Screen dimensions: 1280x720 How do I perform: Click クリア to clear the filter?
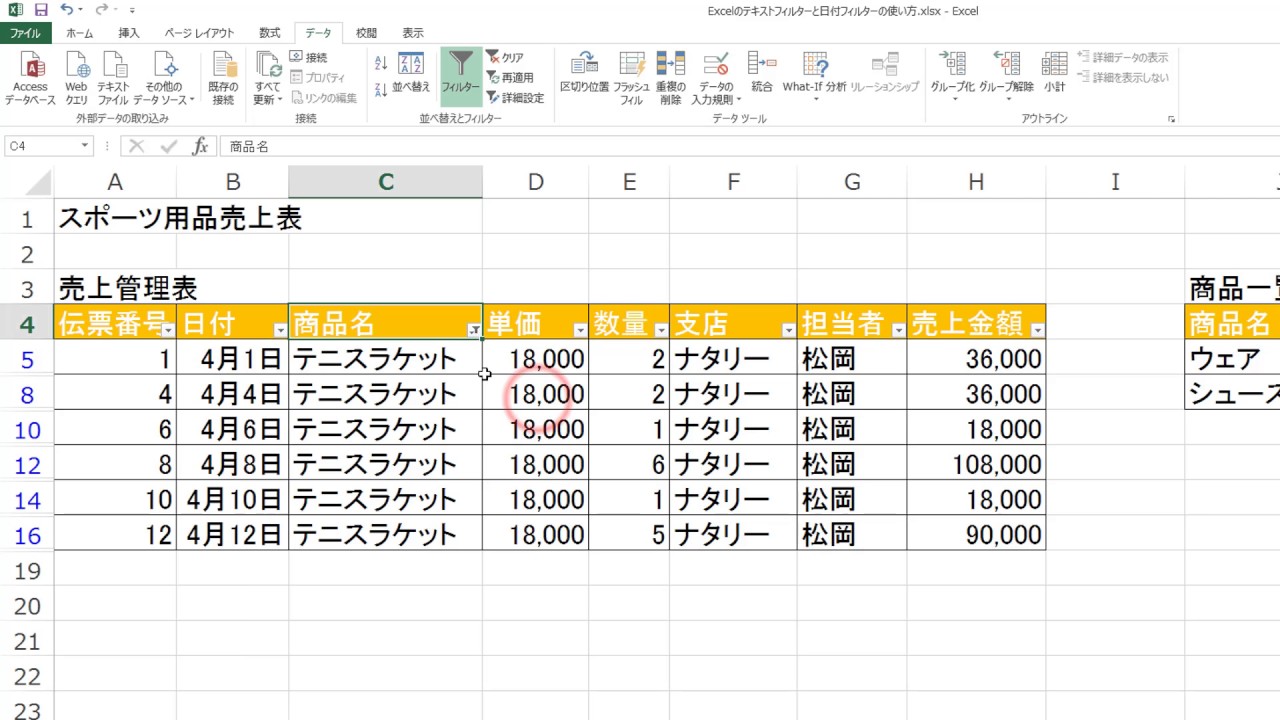tap(505, 58)
